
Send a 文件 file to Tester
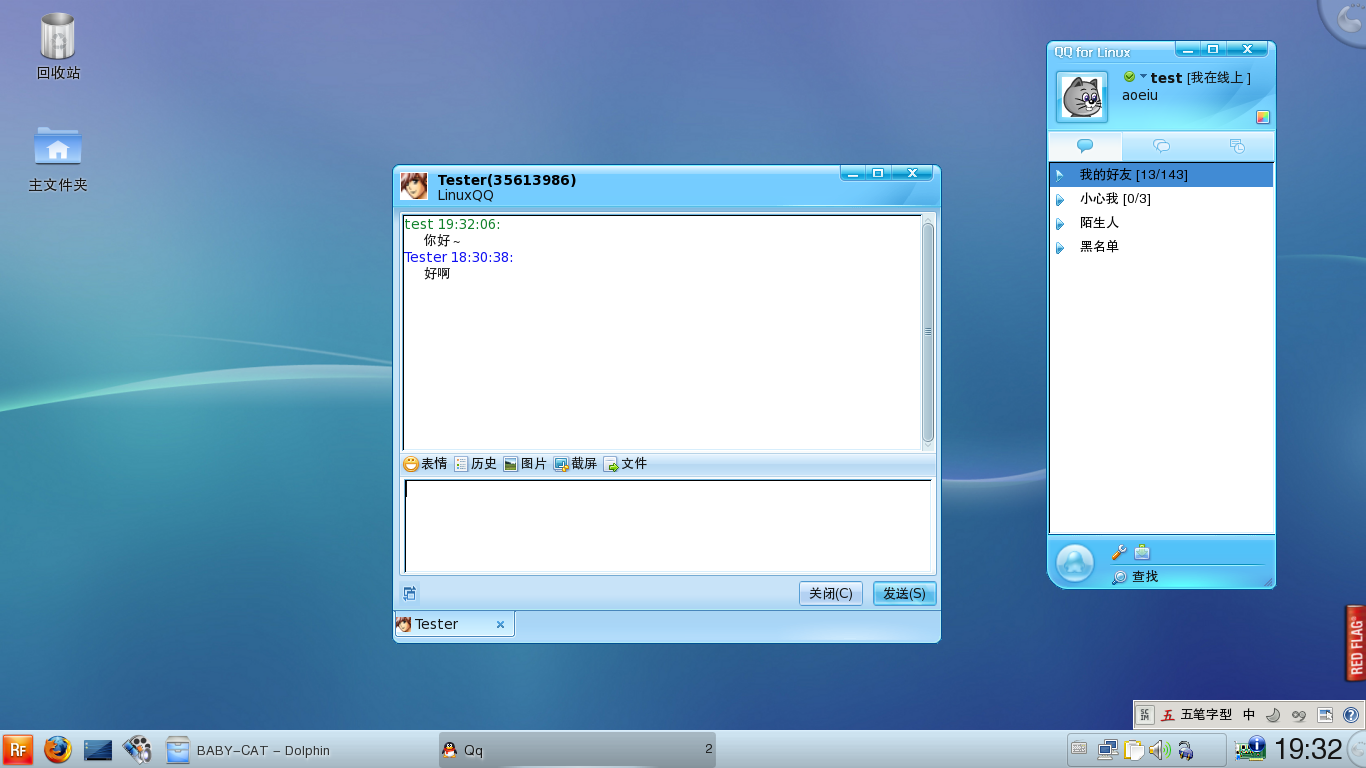point(625,464)
